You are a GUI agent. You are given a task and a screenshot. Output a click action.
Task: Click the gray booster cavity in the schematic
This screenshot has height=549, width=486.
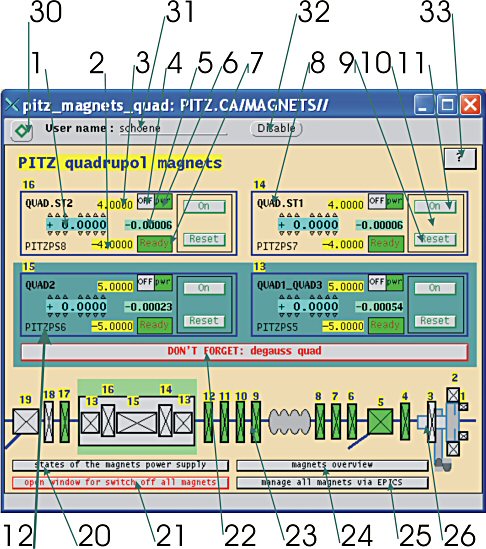tap(290, 421)
